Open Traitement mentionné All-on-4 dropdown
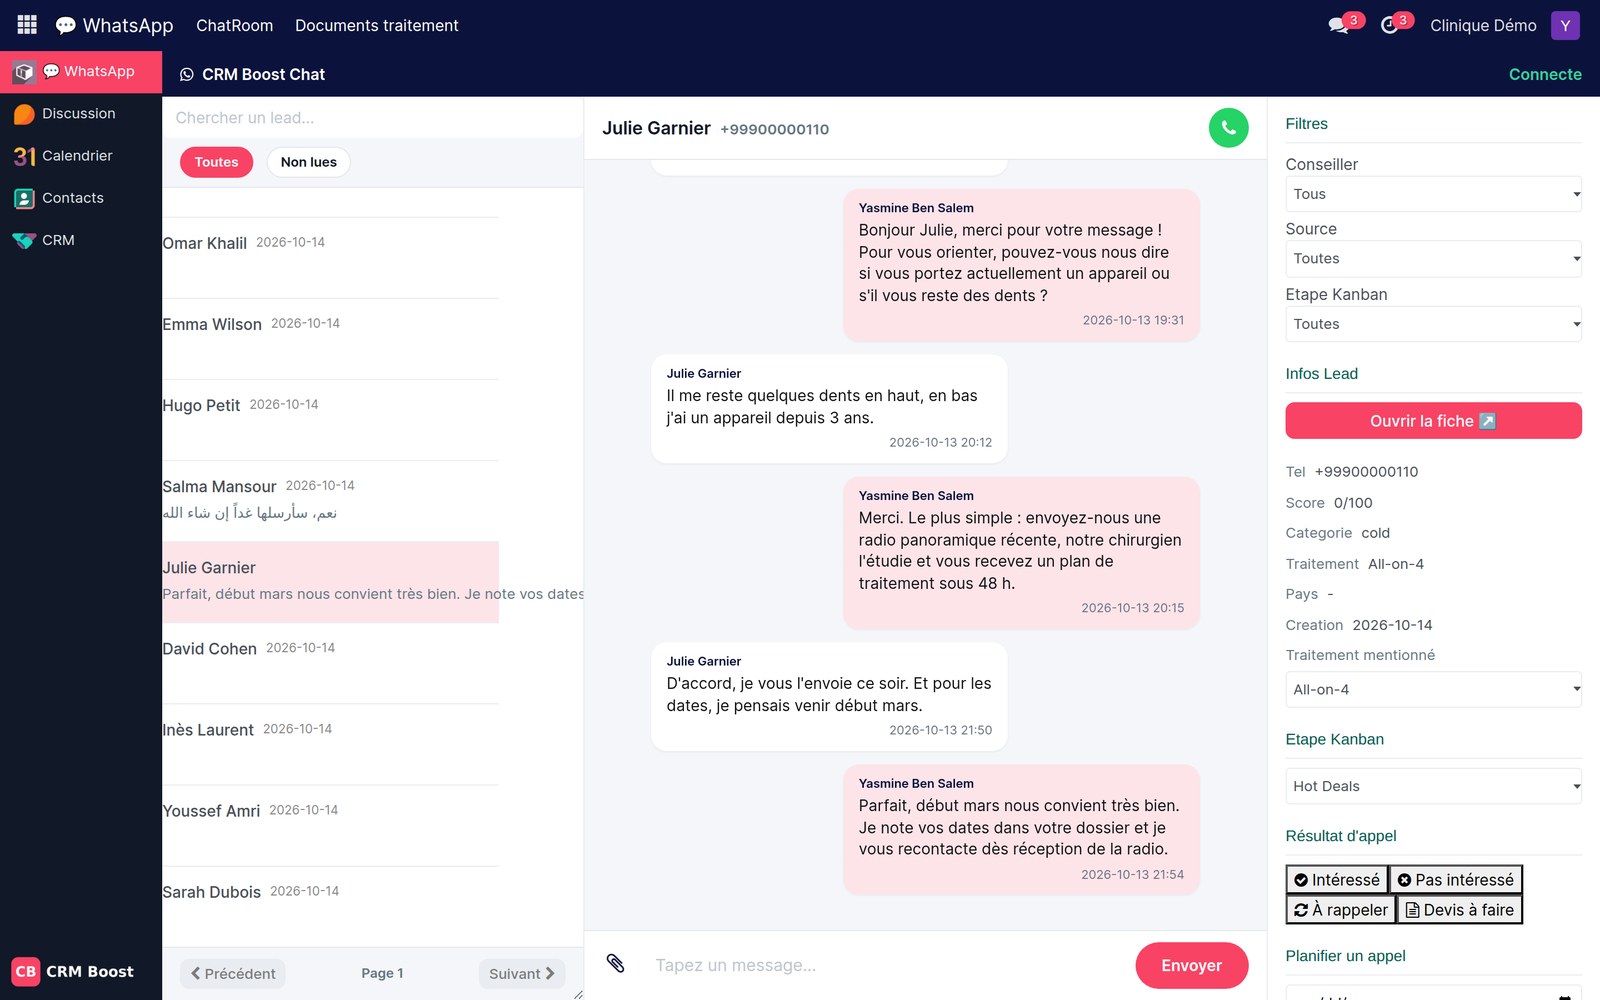 pos(1434,690)
